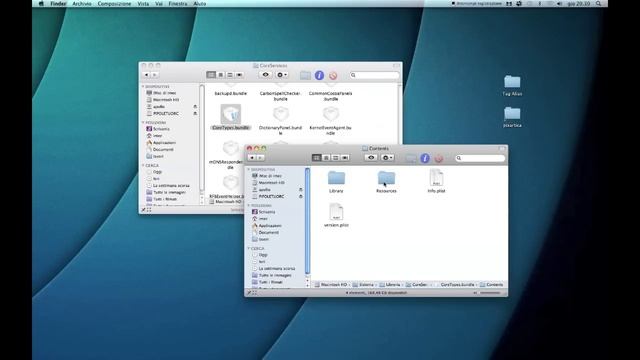Collapse CERCA section in CoreServices sidebar

[143, 165]
